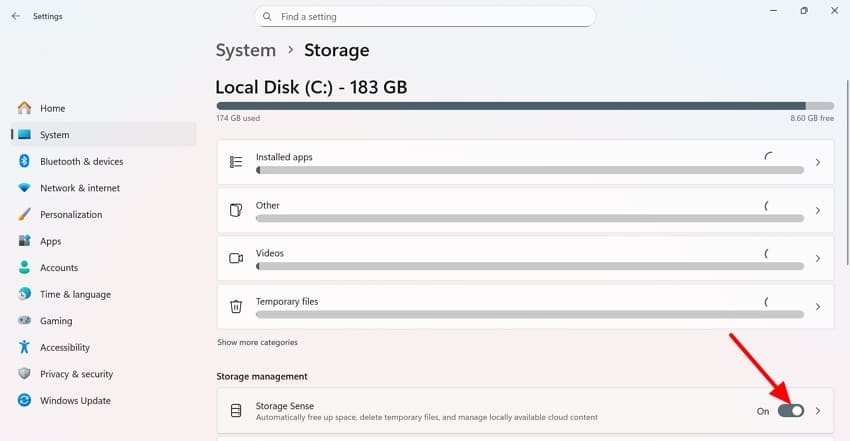This screenshot has width=850, height=441.
Task: Click the Apps icon in sidebar
Action: point(24,241)
